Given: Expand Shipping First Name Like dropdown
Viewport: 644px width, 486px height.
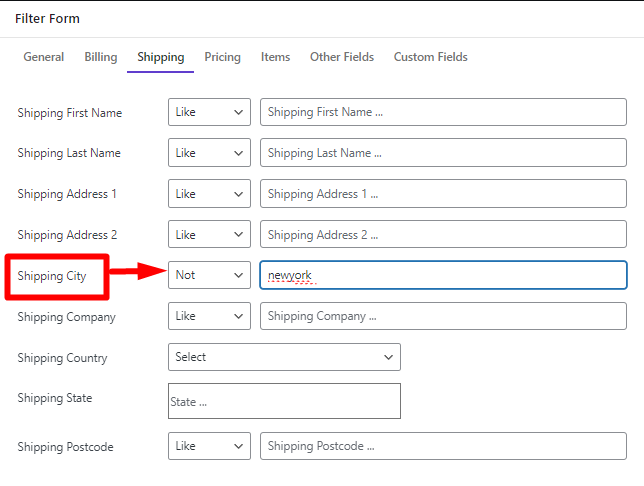Looking at the screenshot, I should 209,112.
